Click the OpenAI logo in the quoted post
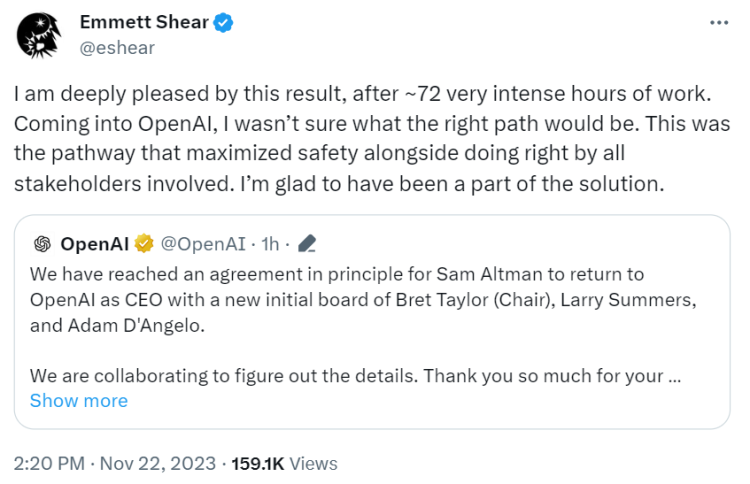Screen dimensions: 750x484 42,244
